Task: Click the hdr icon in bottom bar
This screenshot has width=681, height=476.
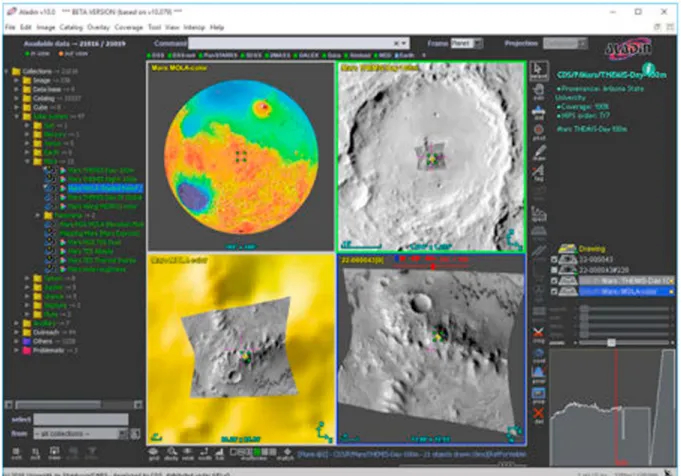Action: [220, 454]
